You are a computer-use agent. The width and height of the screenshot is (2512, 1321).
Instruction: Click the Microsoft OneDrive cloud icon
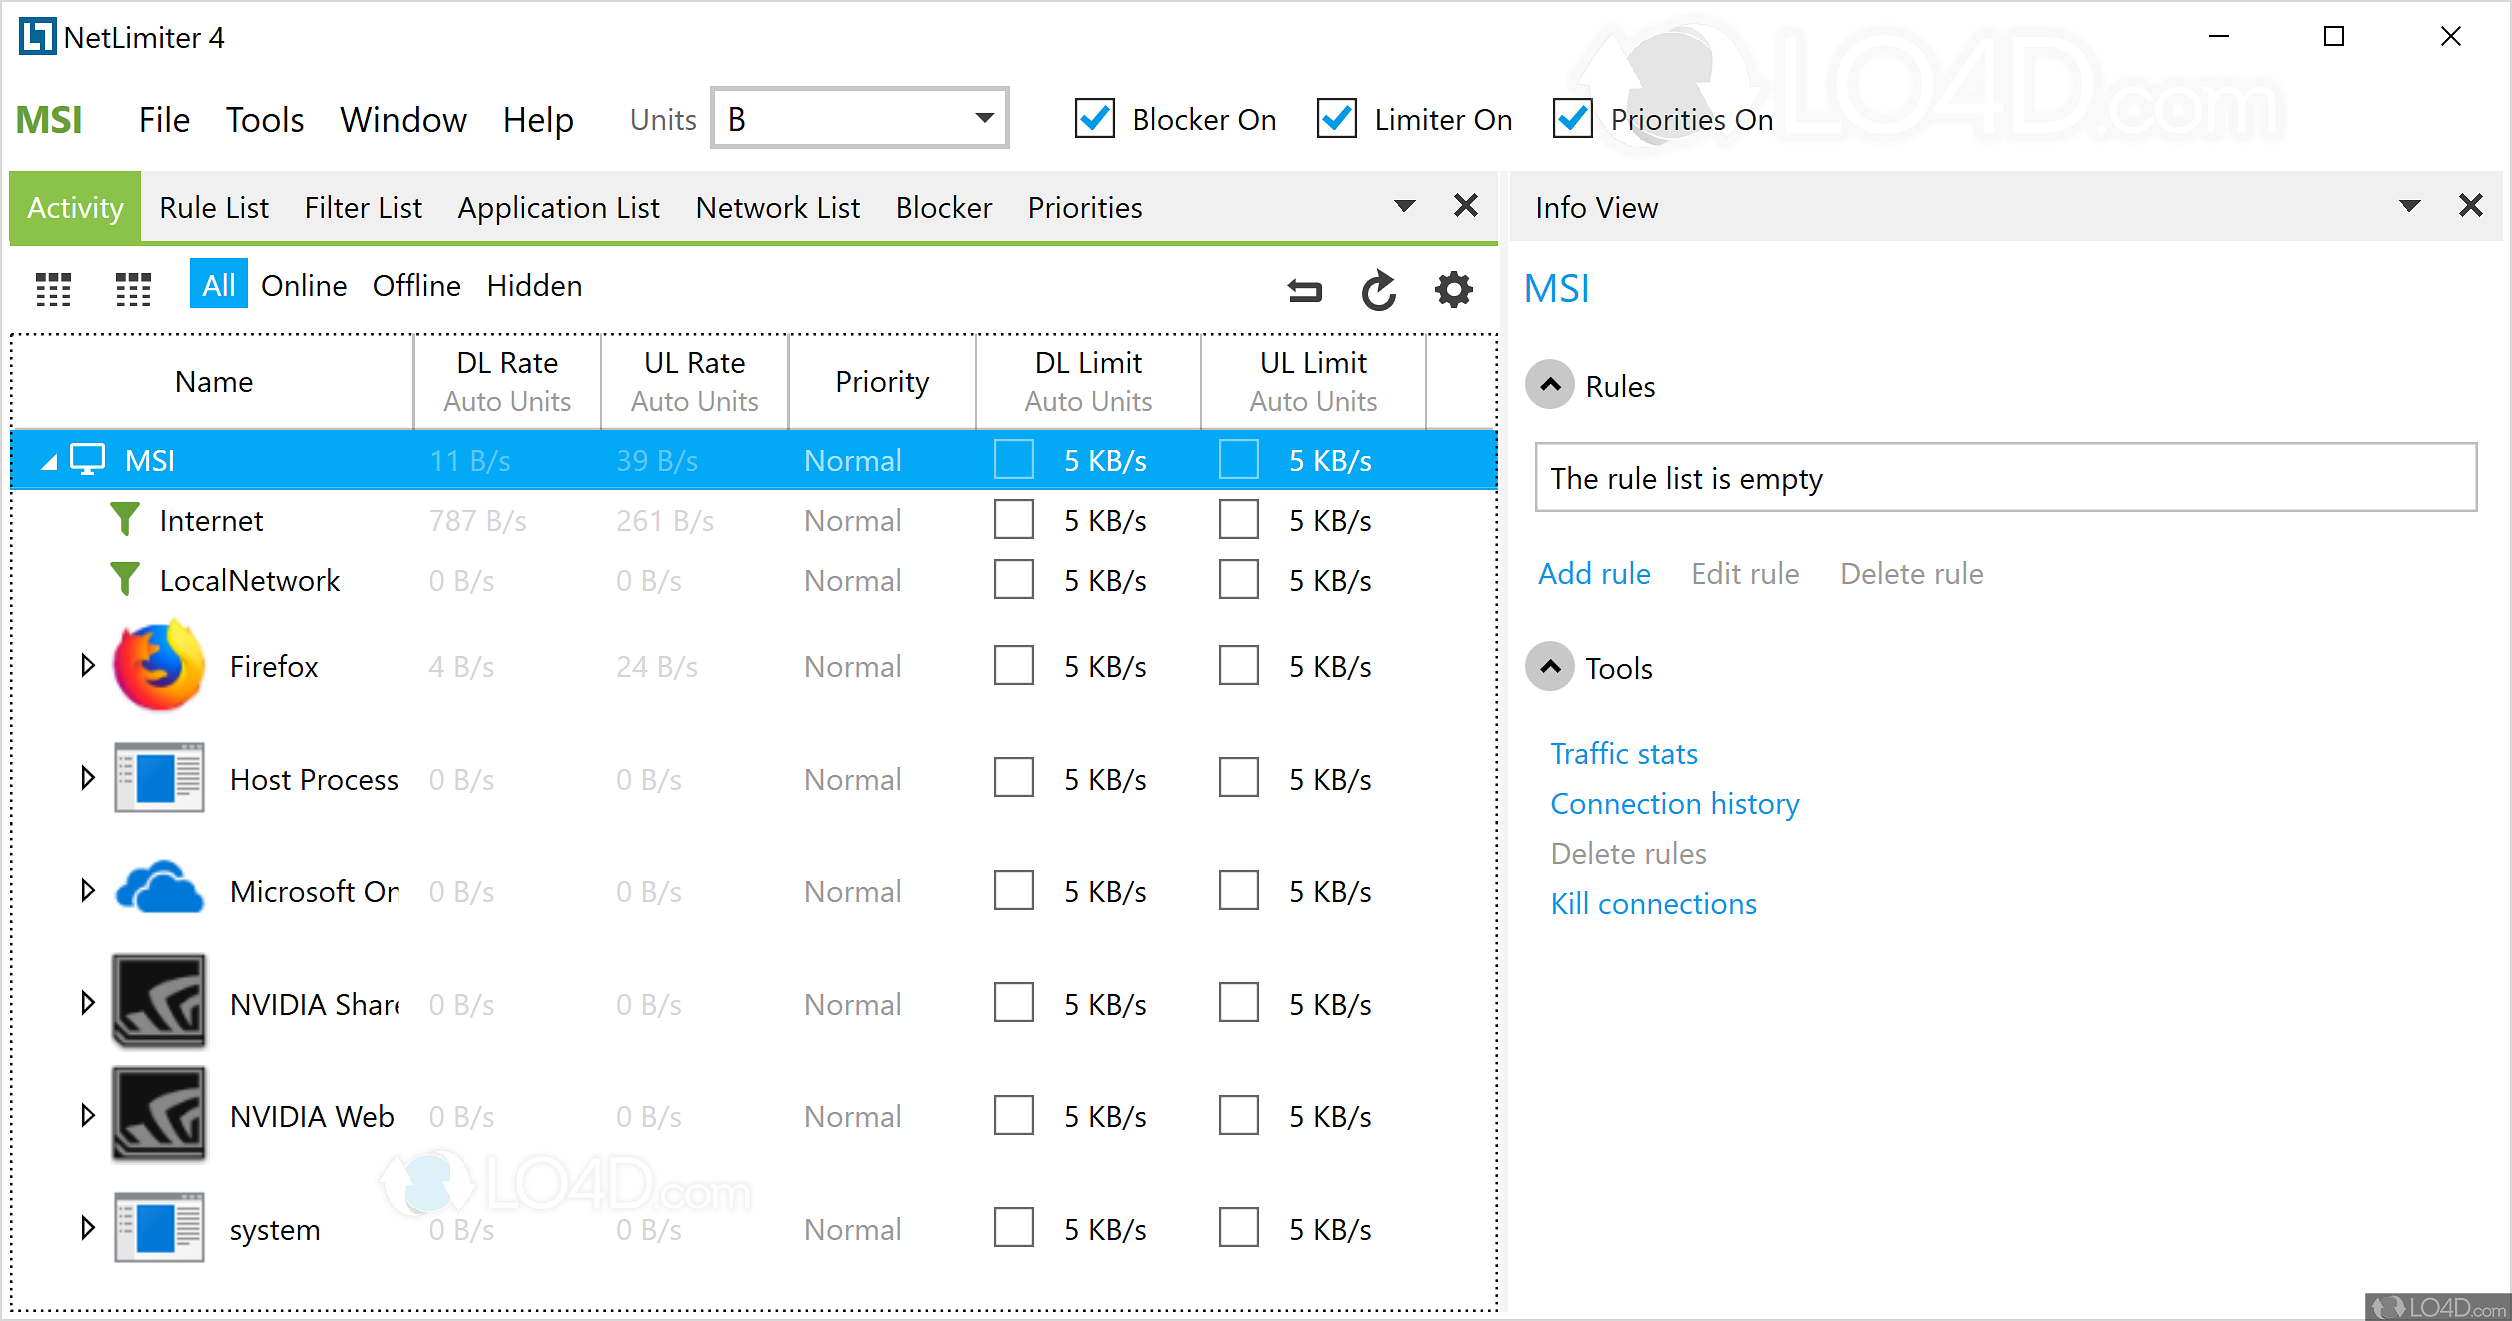[158, 889]
